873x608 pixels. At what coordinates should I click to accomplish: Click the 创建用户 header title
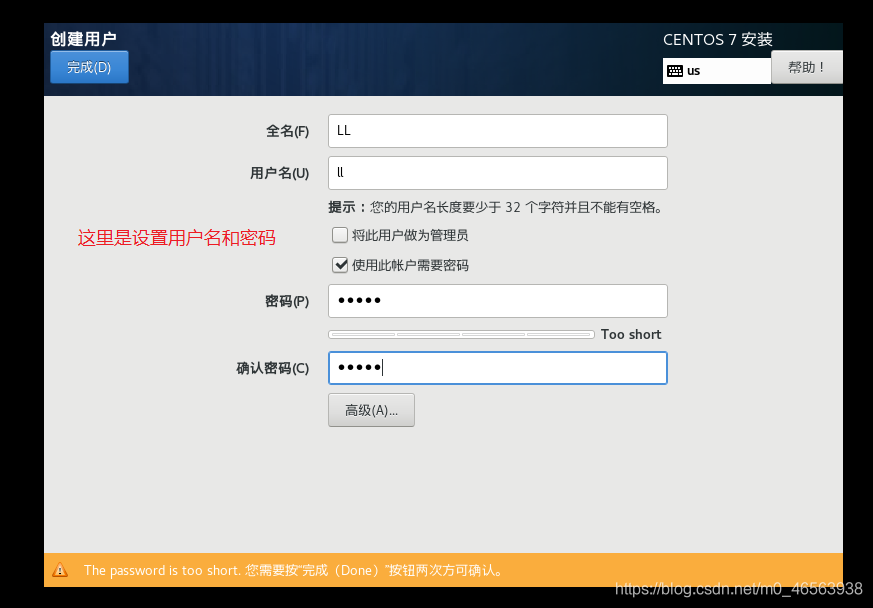tap(77, 39)
